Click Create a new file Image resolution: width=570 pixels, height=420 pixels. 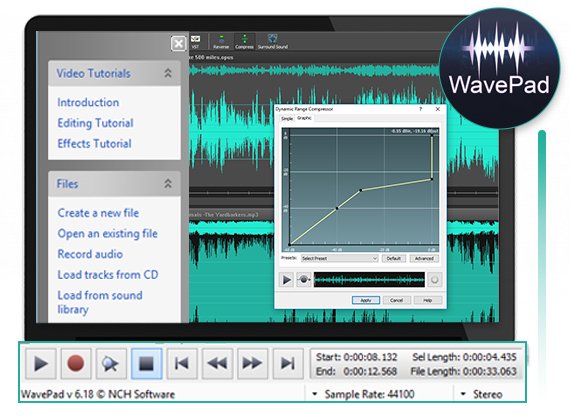pos(98,213)
